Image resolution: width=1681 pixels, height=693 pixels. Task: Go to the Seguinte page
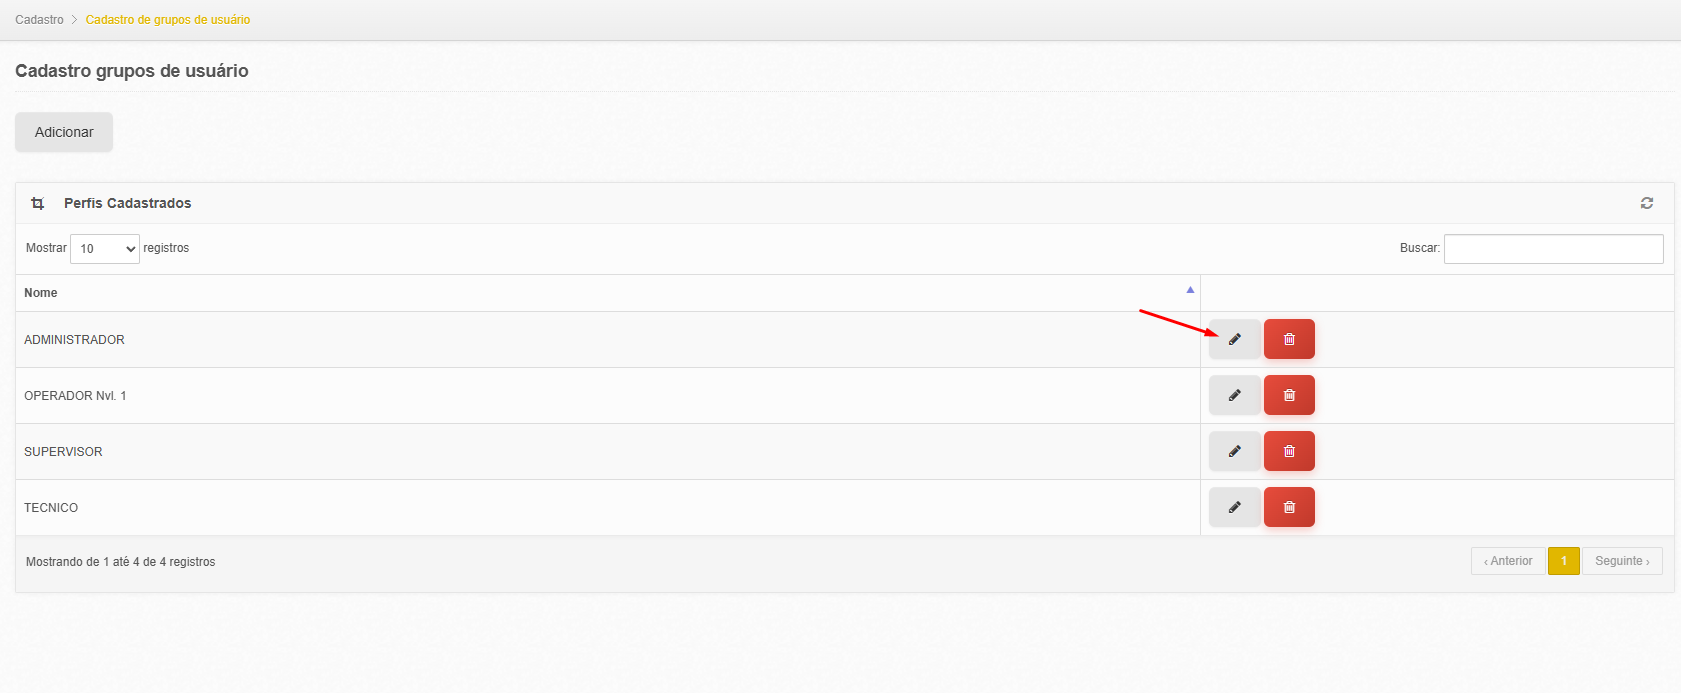click(1622, 561)
